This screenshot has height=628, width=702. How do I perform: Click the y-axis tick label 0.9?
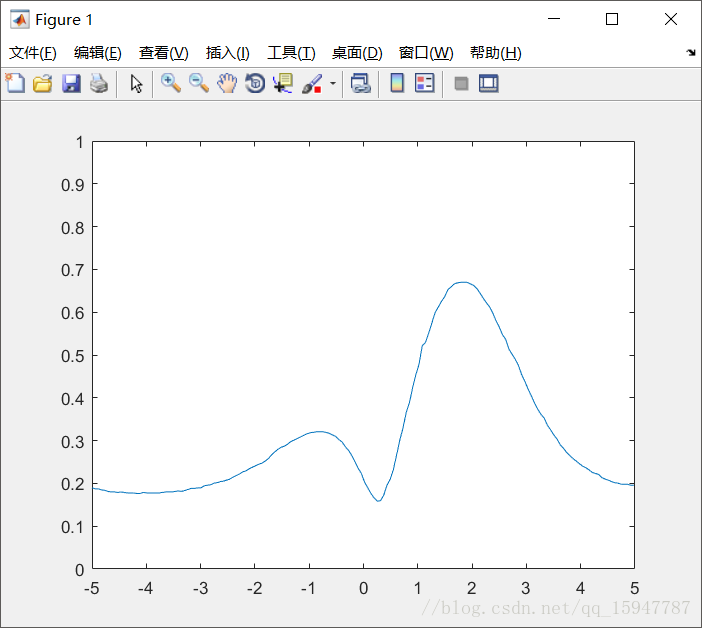click(x=73, y=184)
